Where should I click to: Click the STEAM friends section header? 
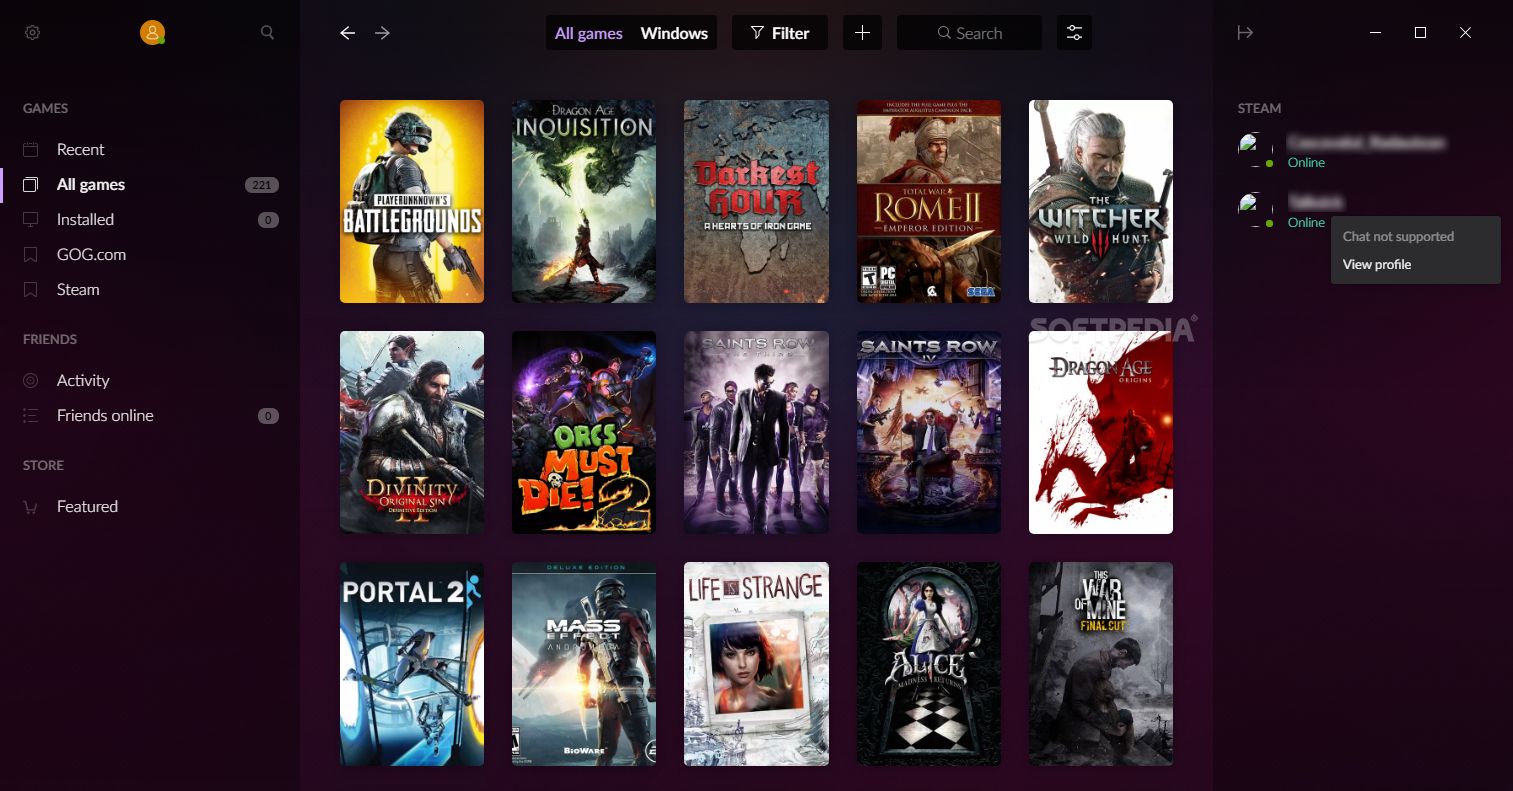pos(1259,108)
